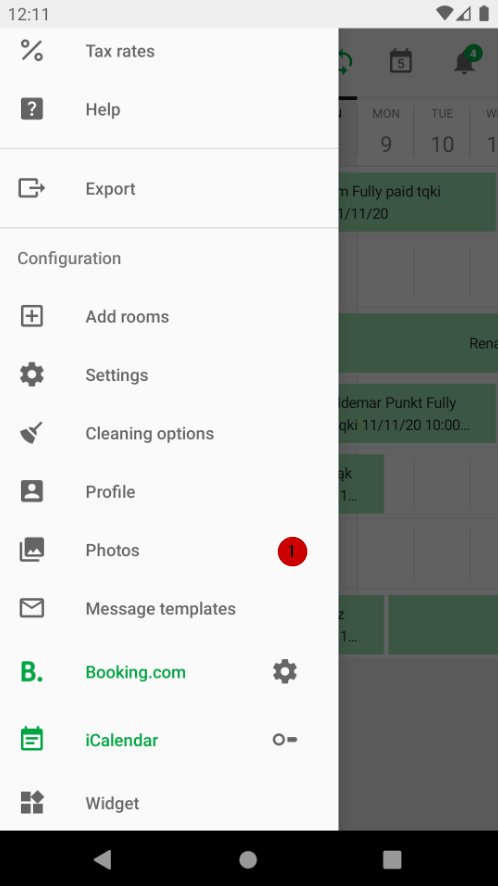Open Booking.com gear configuration

tap(285, 672)
